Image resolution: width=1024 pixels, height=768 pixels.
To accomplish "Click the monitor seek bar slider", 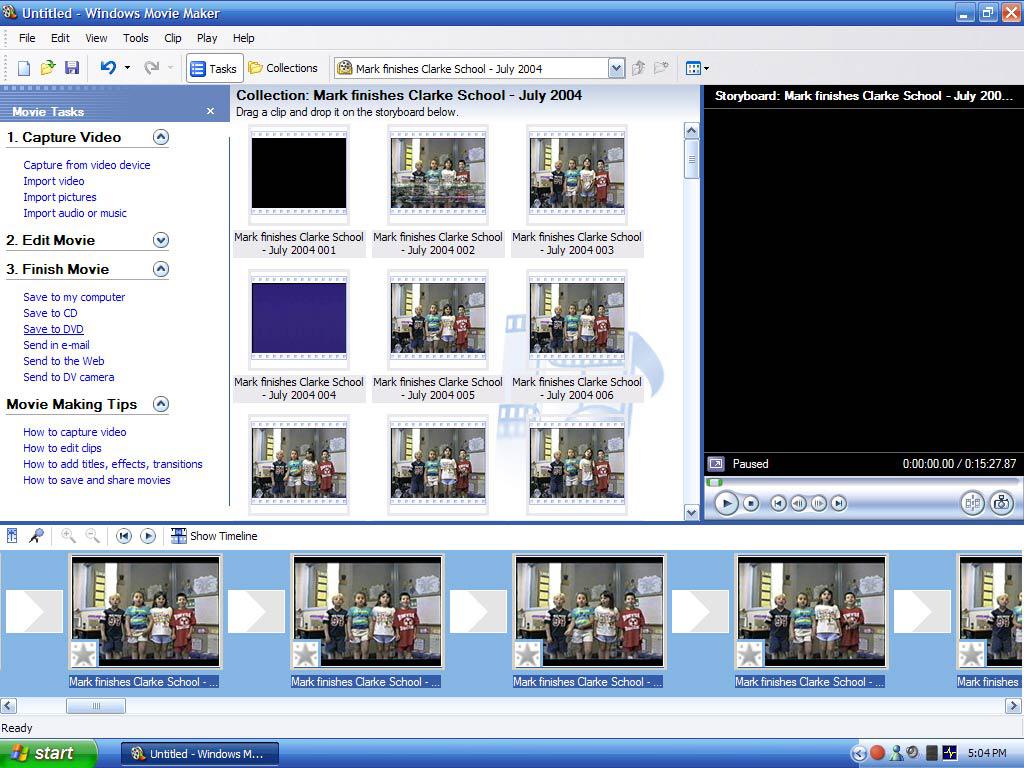I will [715, 483].
